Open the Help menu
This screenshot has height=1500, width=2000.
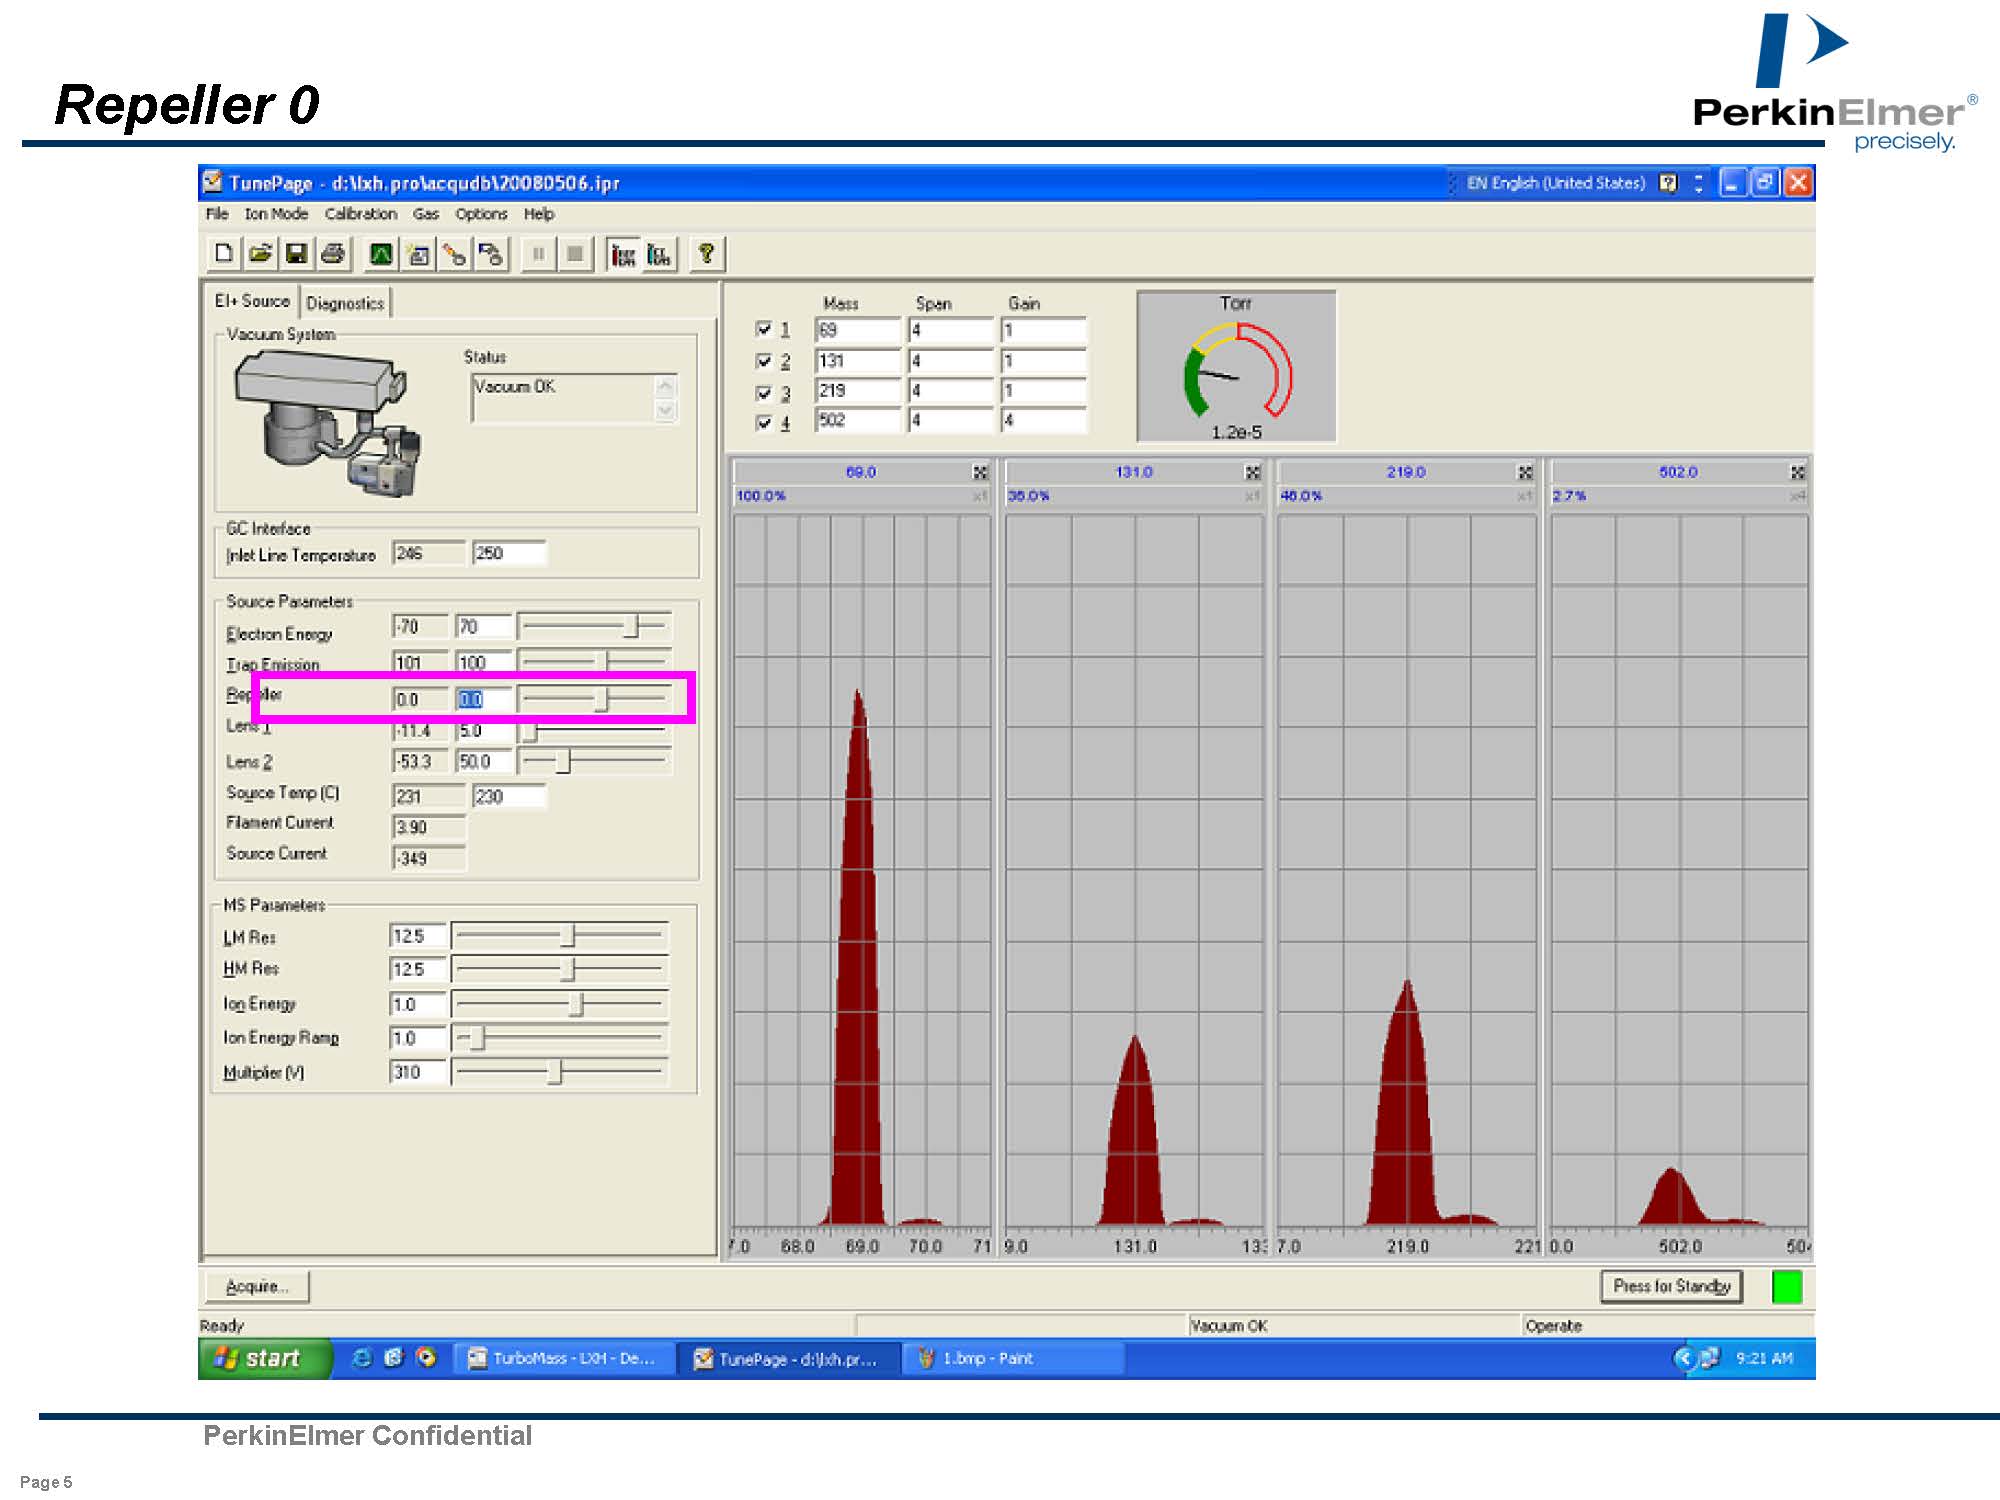539,214
